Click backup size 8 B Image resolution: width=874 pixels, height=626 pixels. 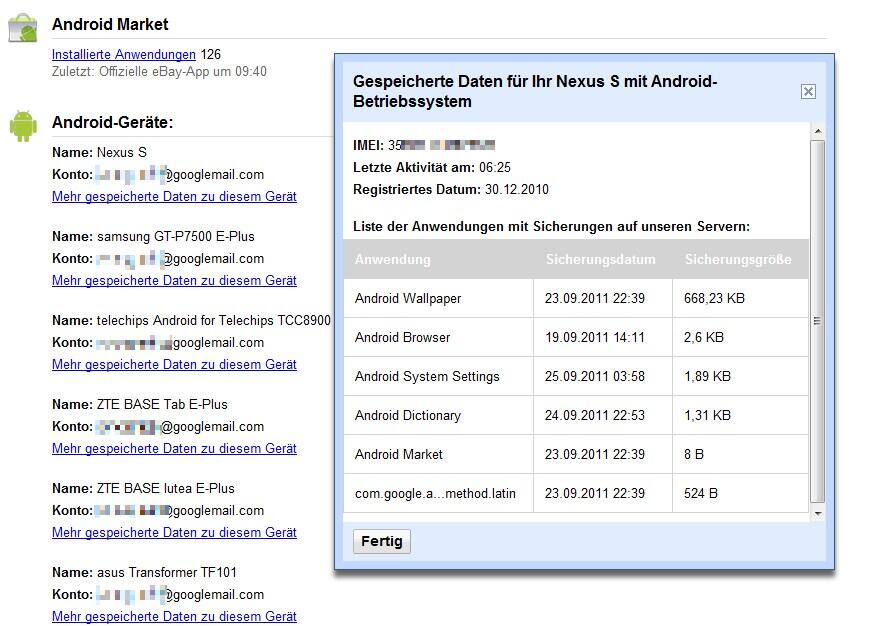tap(694, 455)
